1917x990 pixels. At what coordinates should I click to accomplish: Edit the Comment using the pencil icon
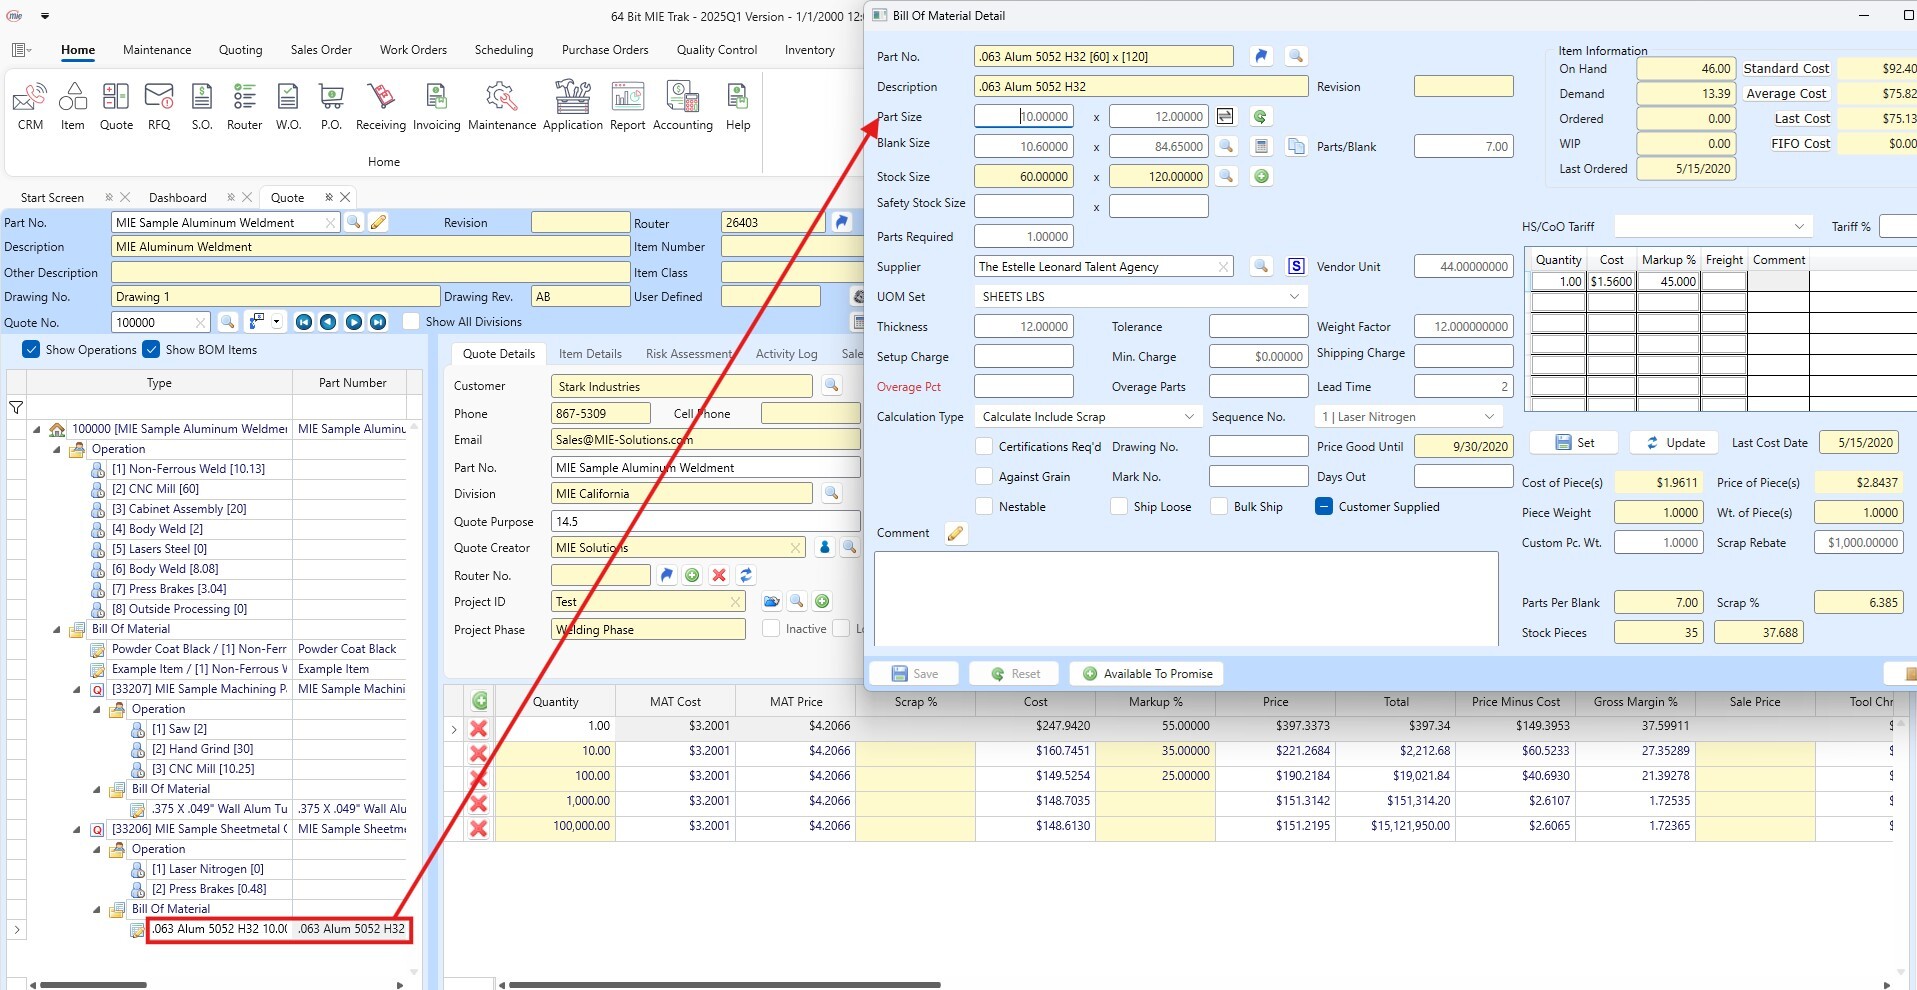(x=955, y=533)
